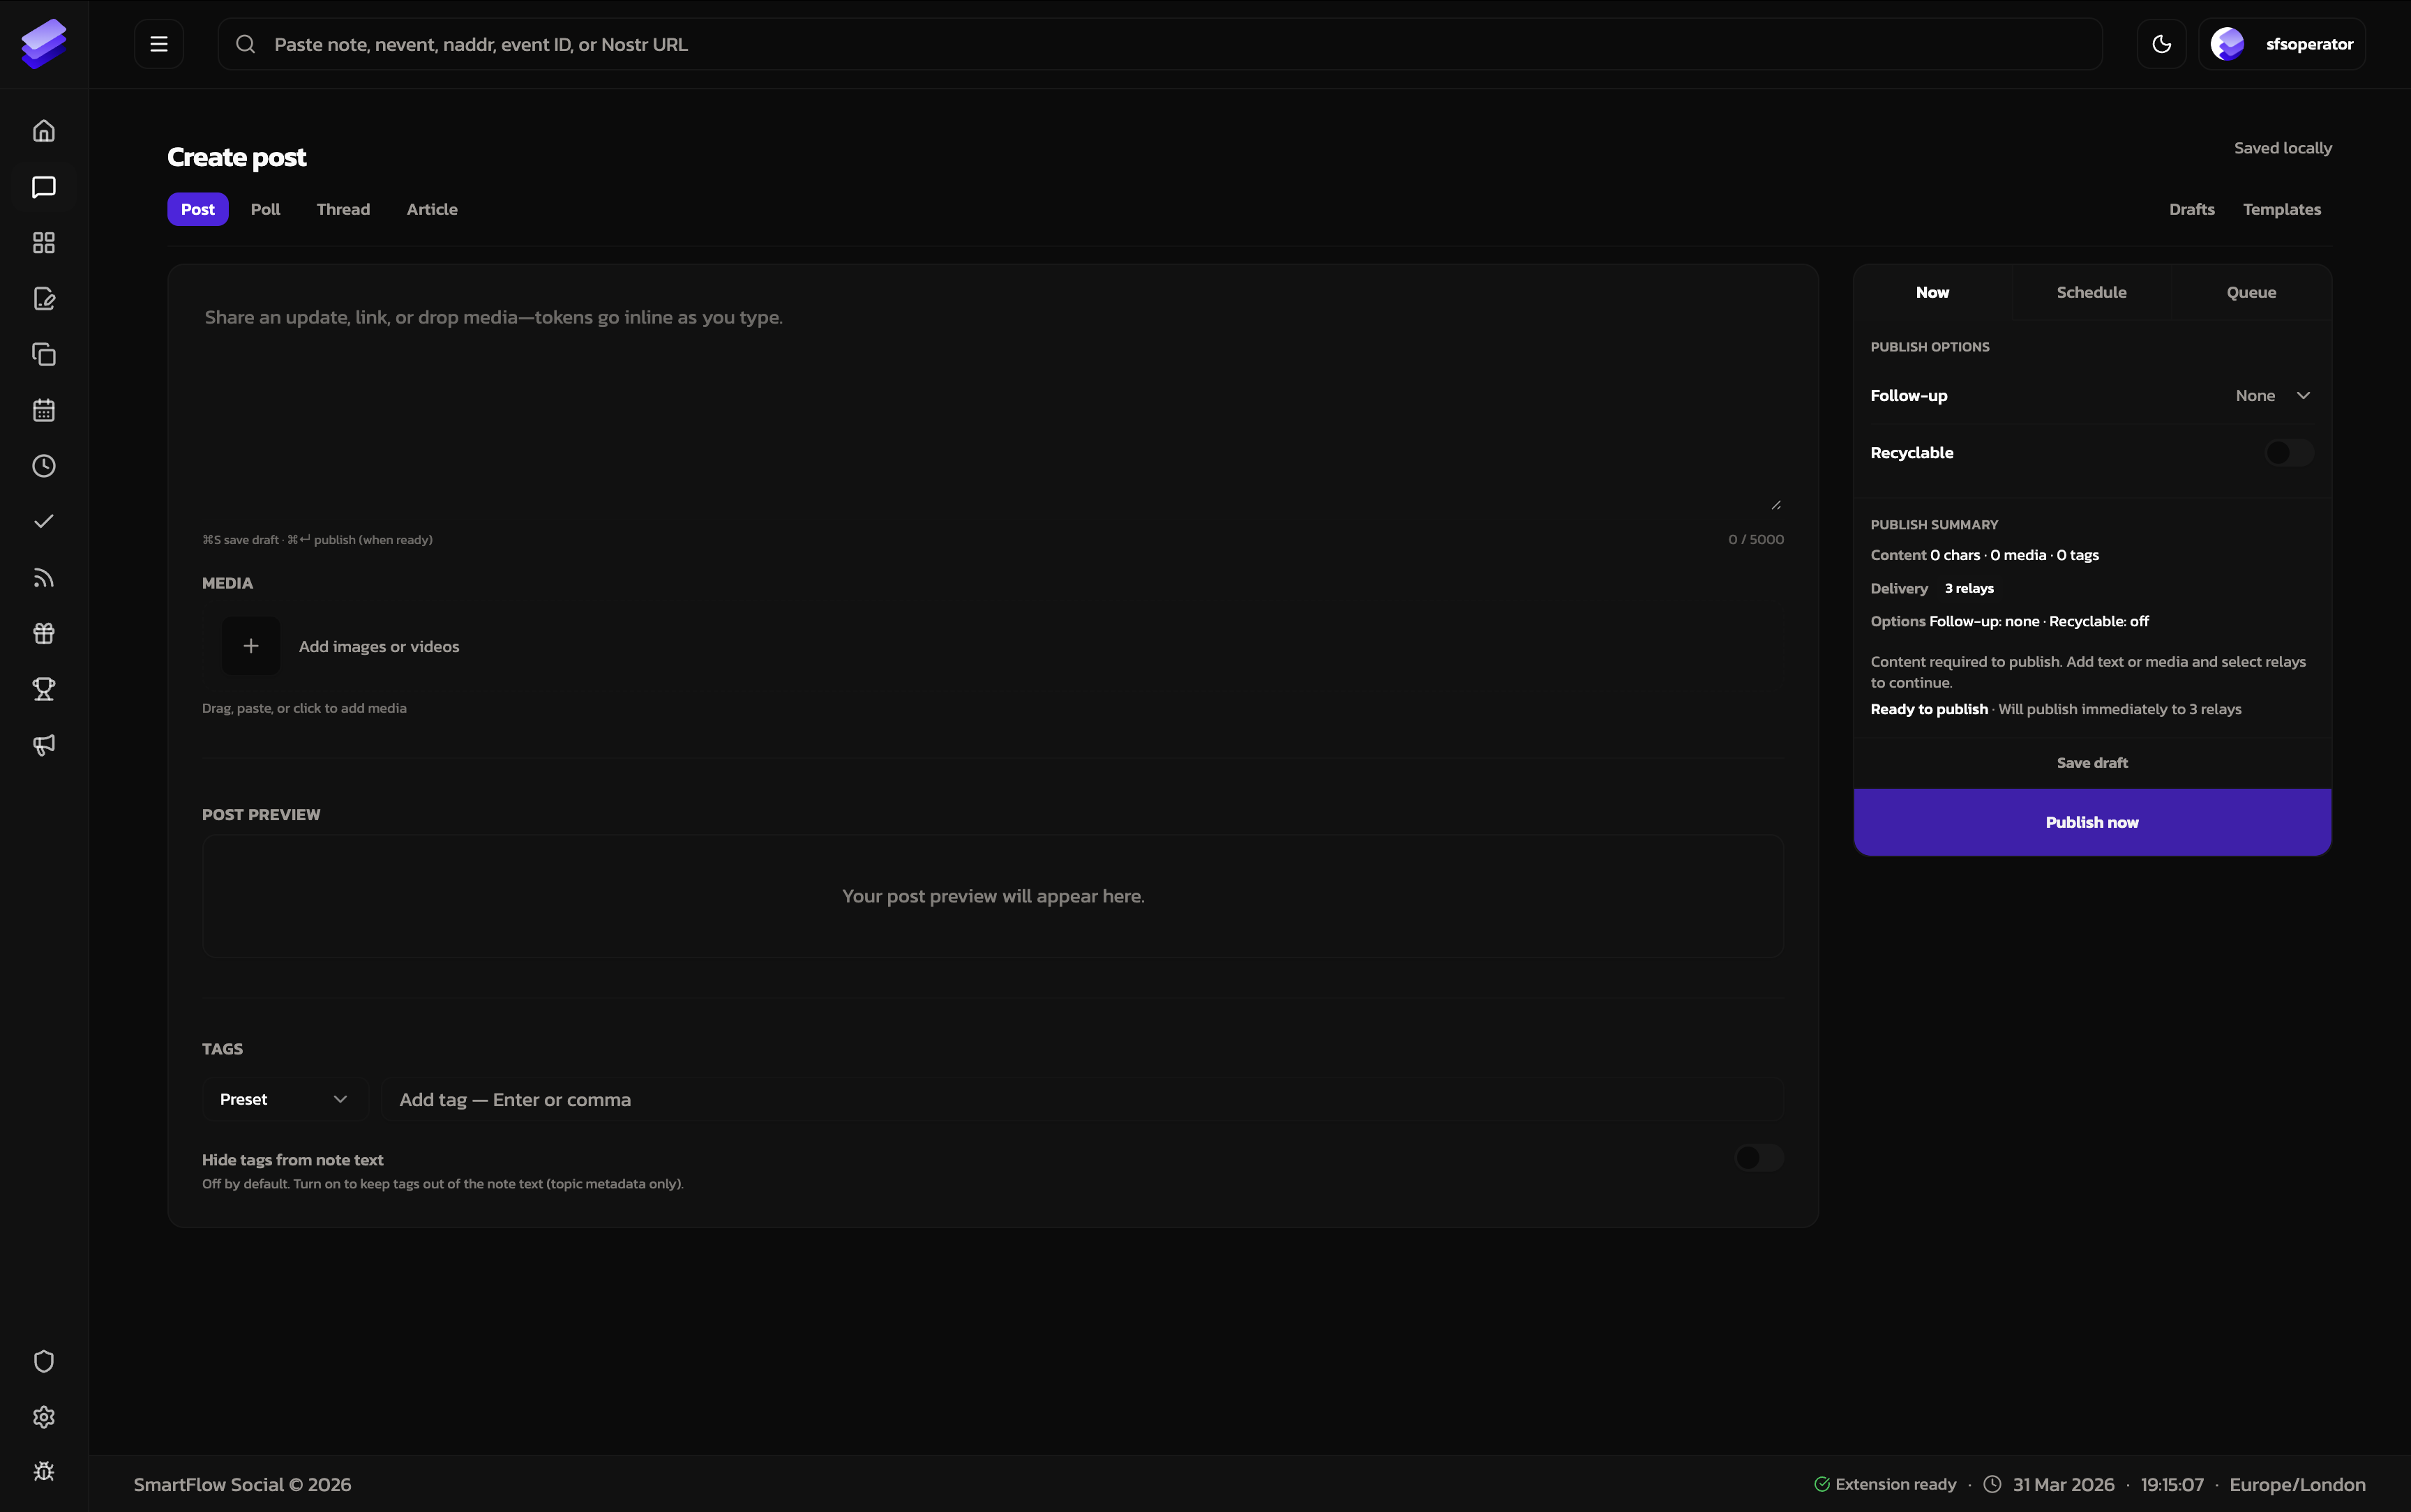2411x1512 pixels.
Task: Click the calendar icon in sidebar
Action: tap(44, 410)
